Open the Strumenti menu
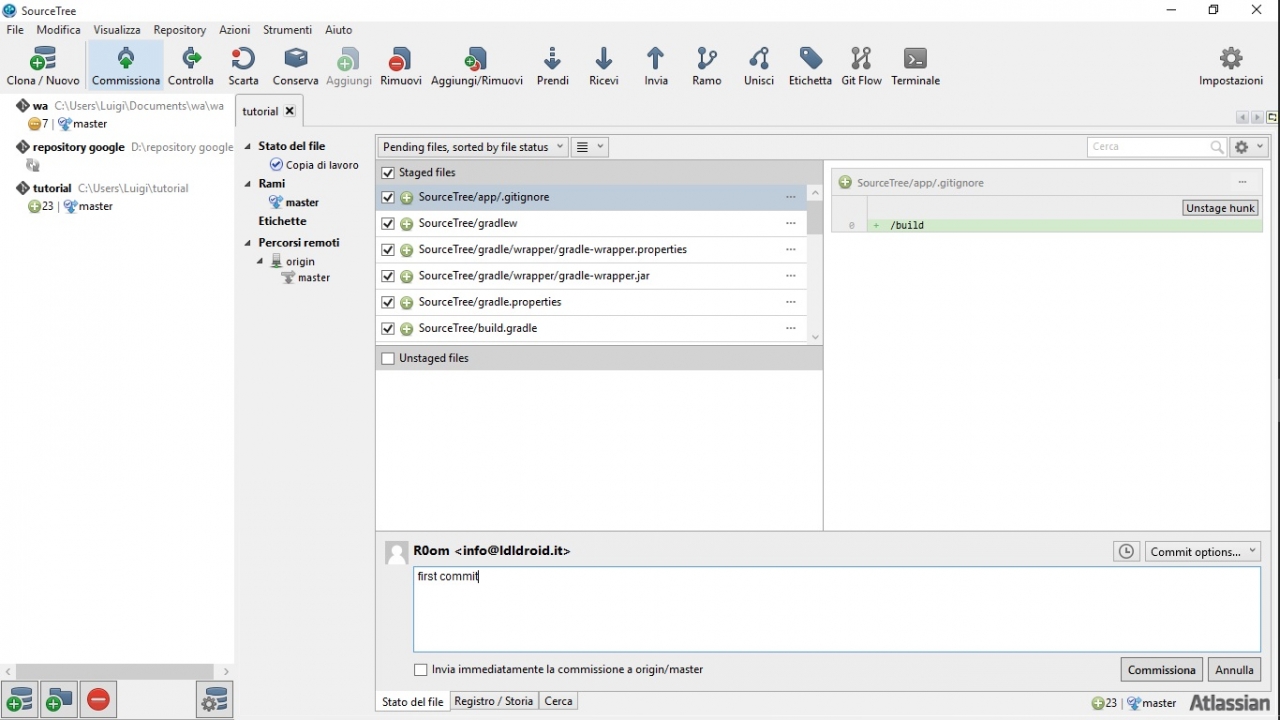This screenshot has height=720, width=1280. click(287, 30)
